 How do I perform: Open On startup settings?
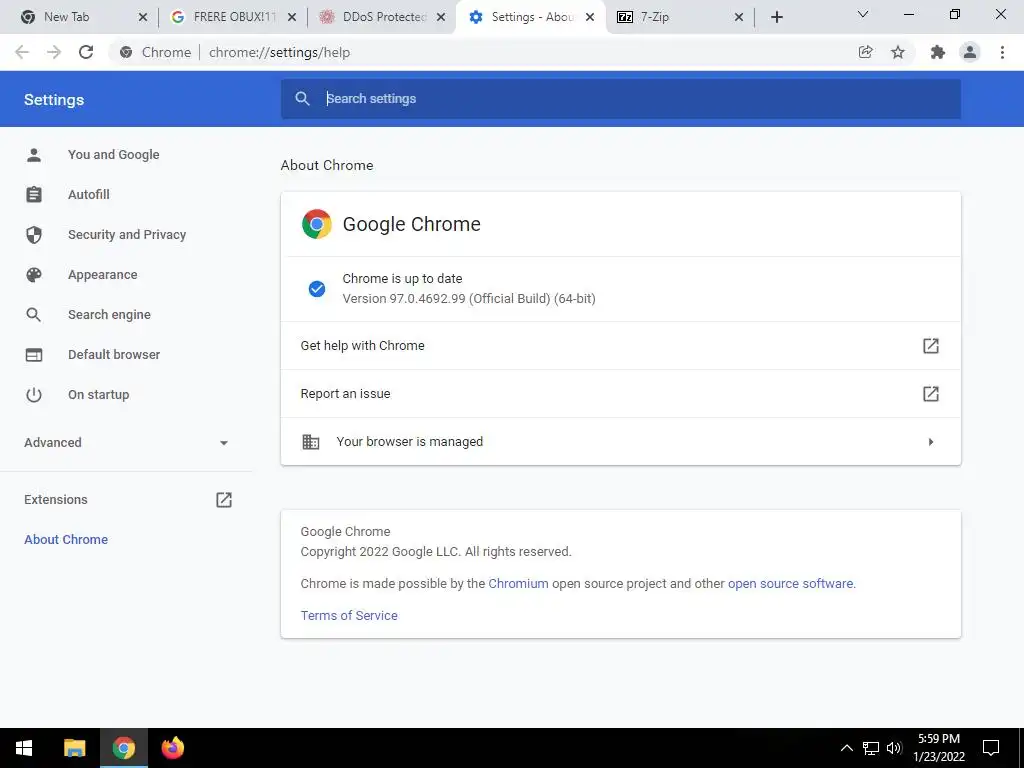(99, 394)
